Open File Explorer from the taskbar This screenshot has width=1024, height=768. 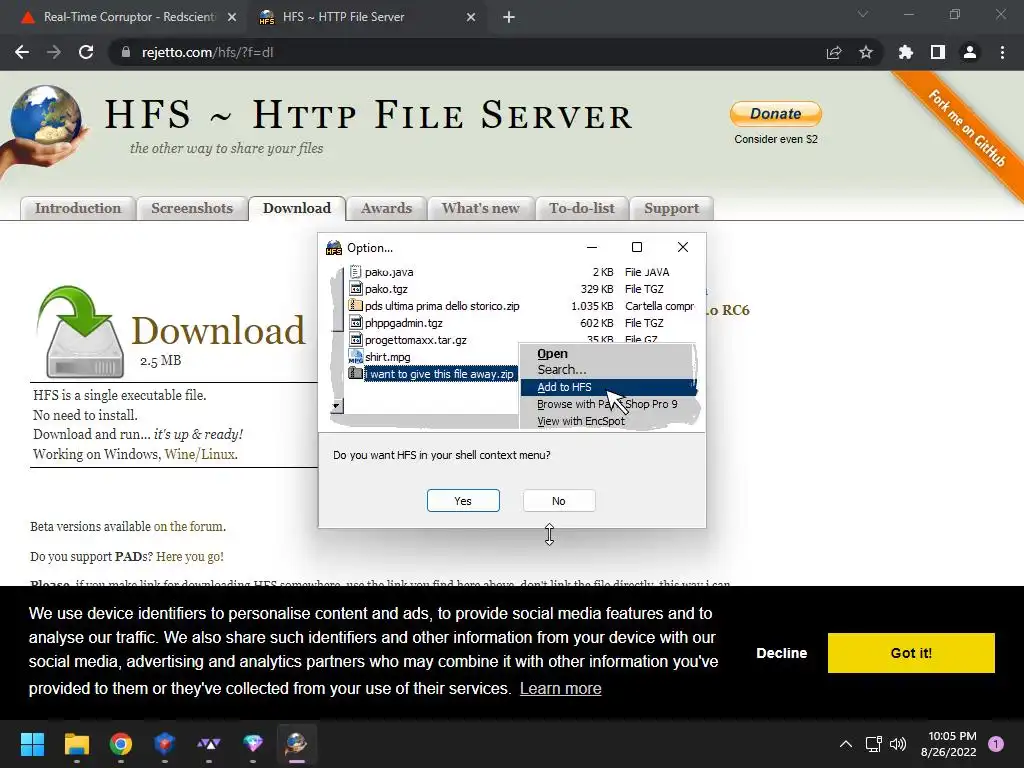tap(76, 744)
